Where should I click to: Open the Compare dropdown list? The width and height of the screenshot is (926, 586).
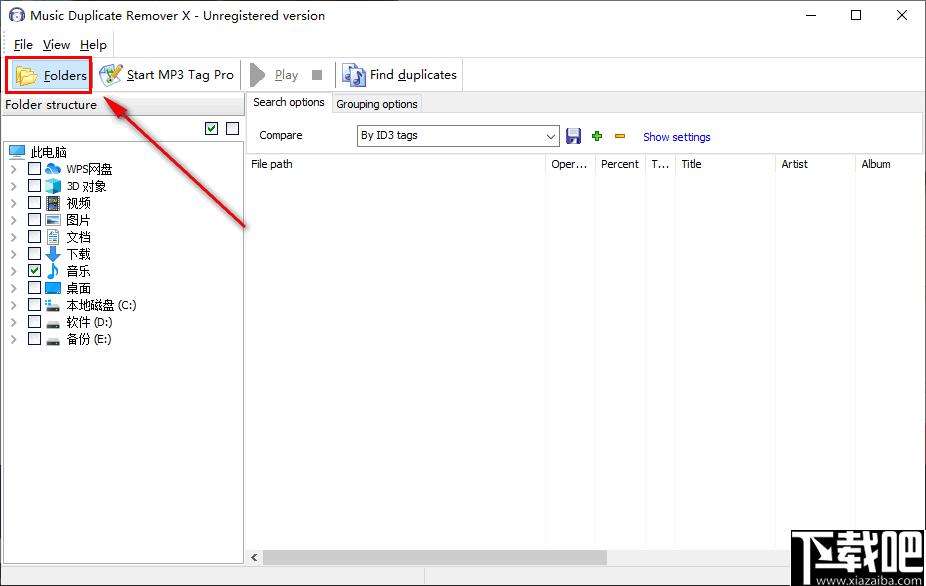pyautogui.click(x=551, y=136)
